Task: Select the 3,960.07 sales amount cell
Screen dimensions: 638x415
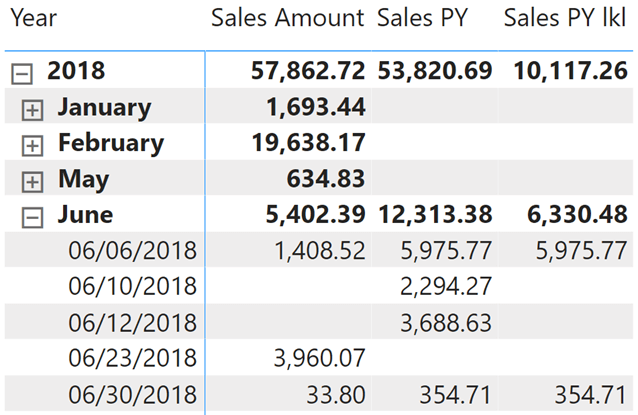Action: (x=319, y=358)
